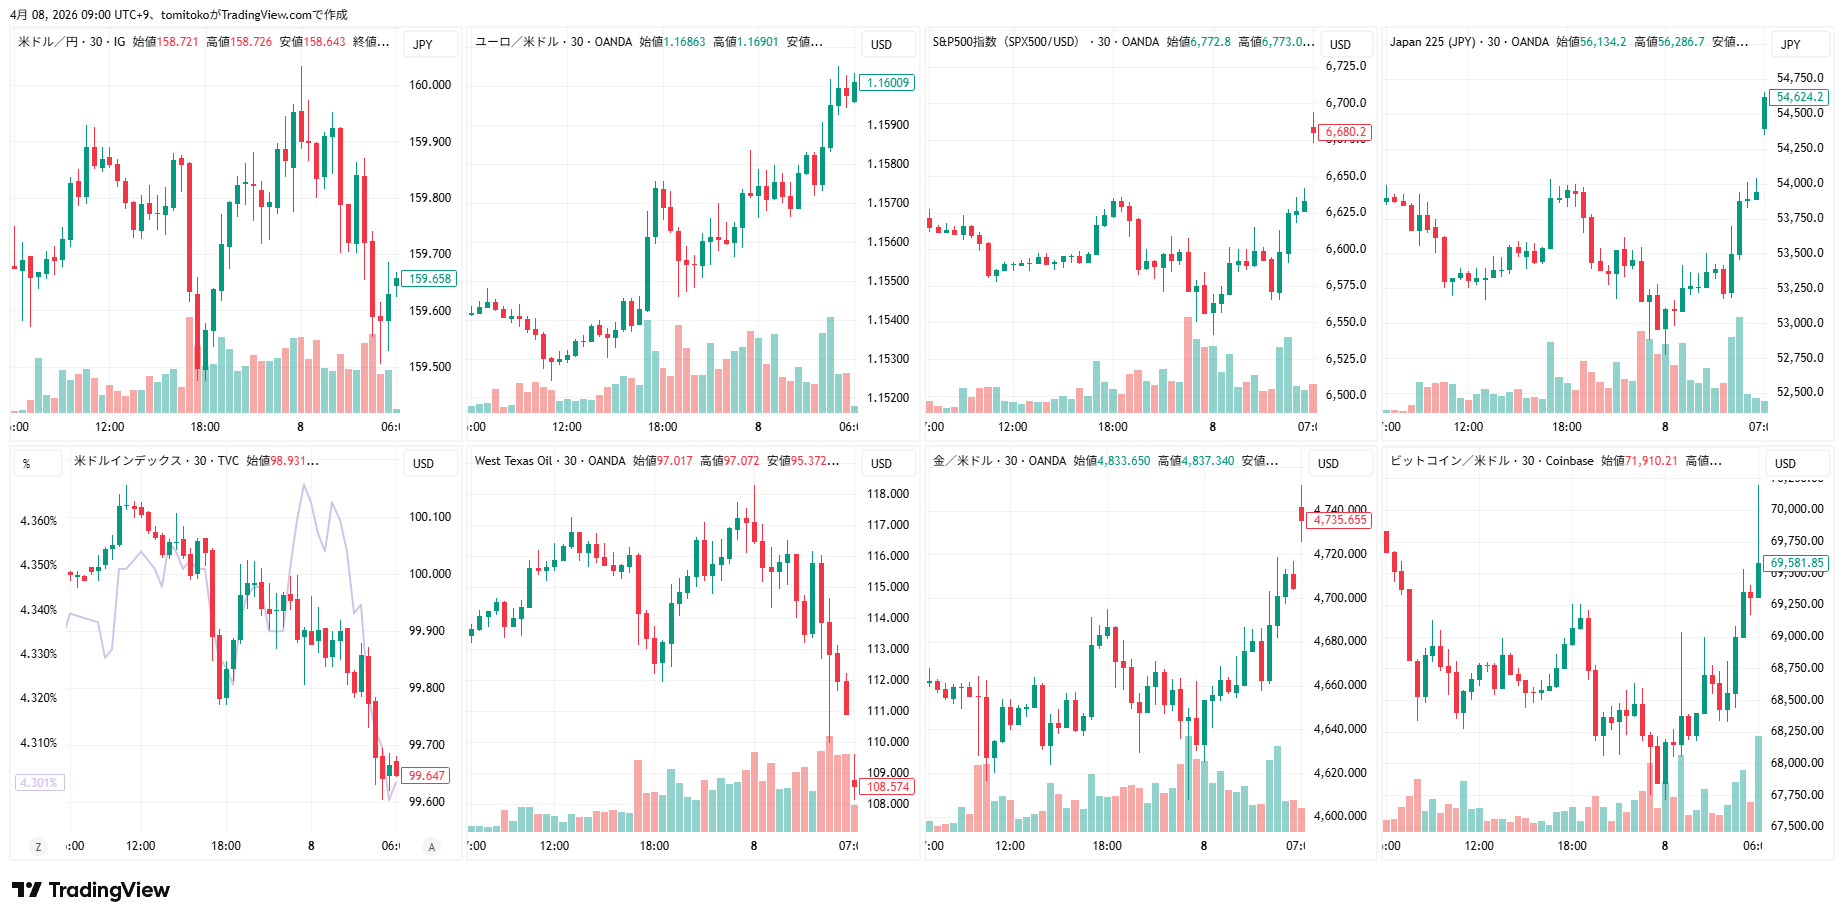1844x920 pixels.
Task: Open the JPY currency selector on the USD/JPY chart
Action: tap(424, 45)
